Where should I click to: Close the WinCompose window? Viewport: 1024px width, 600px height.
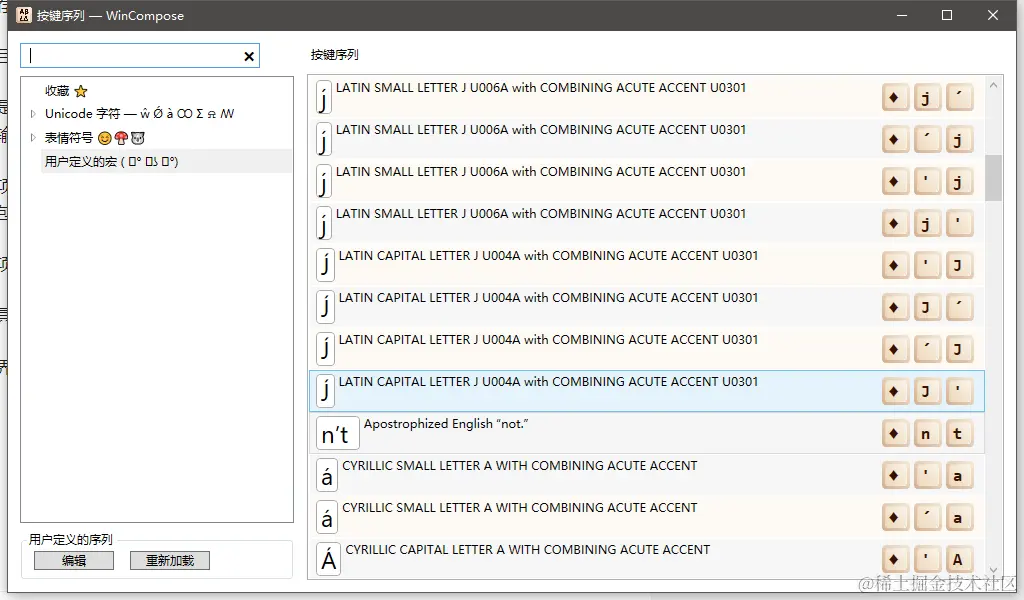[x=993, y=15]
